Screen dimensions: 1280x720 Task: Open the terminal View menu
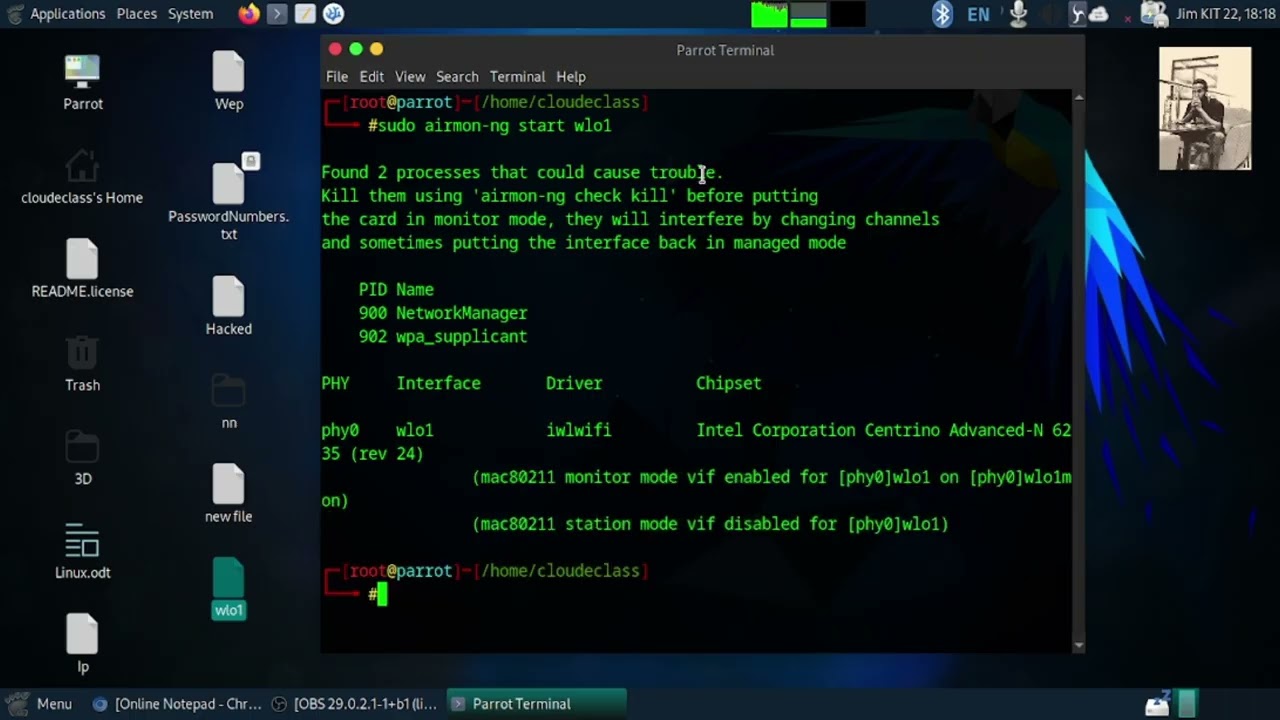click(x=410, y=77)
